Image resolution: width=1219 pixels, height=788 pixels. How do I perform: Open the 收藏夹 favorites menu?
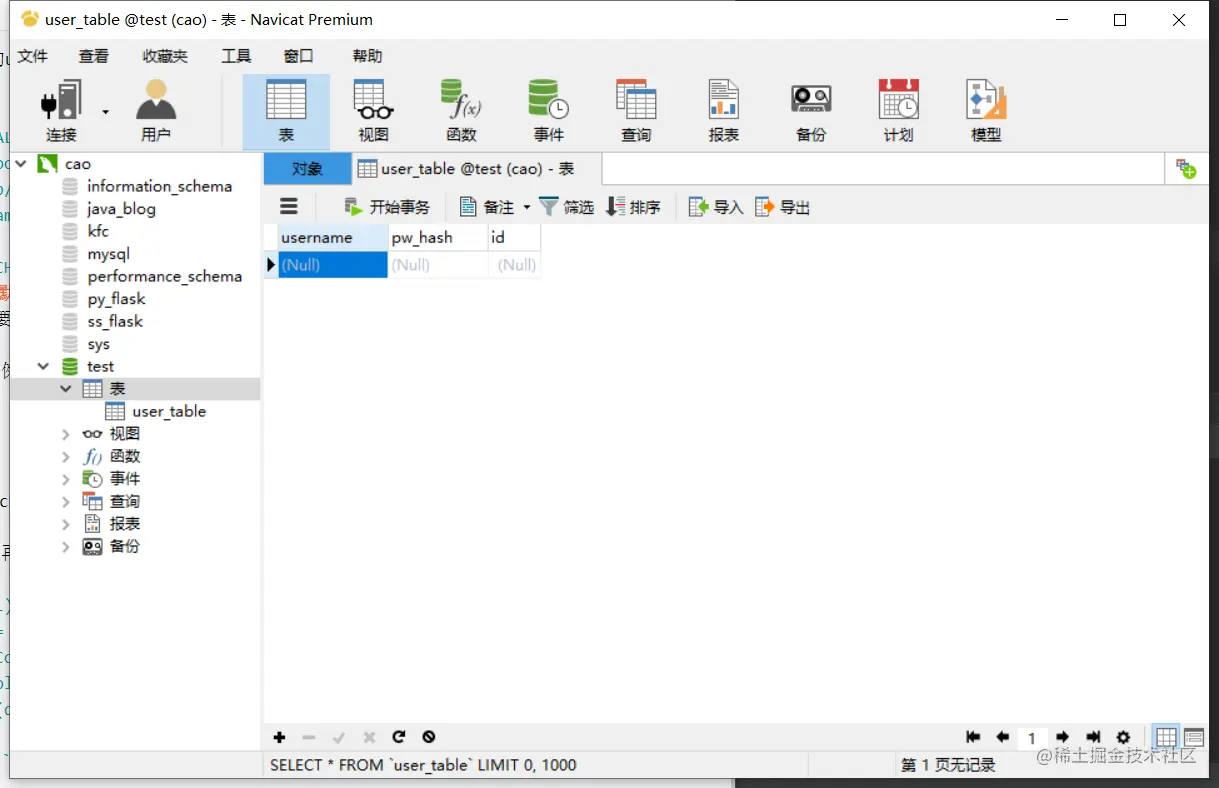165,56
